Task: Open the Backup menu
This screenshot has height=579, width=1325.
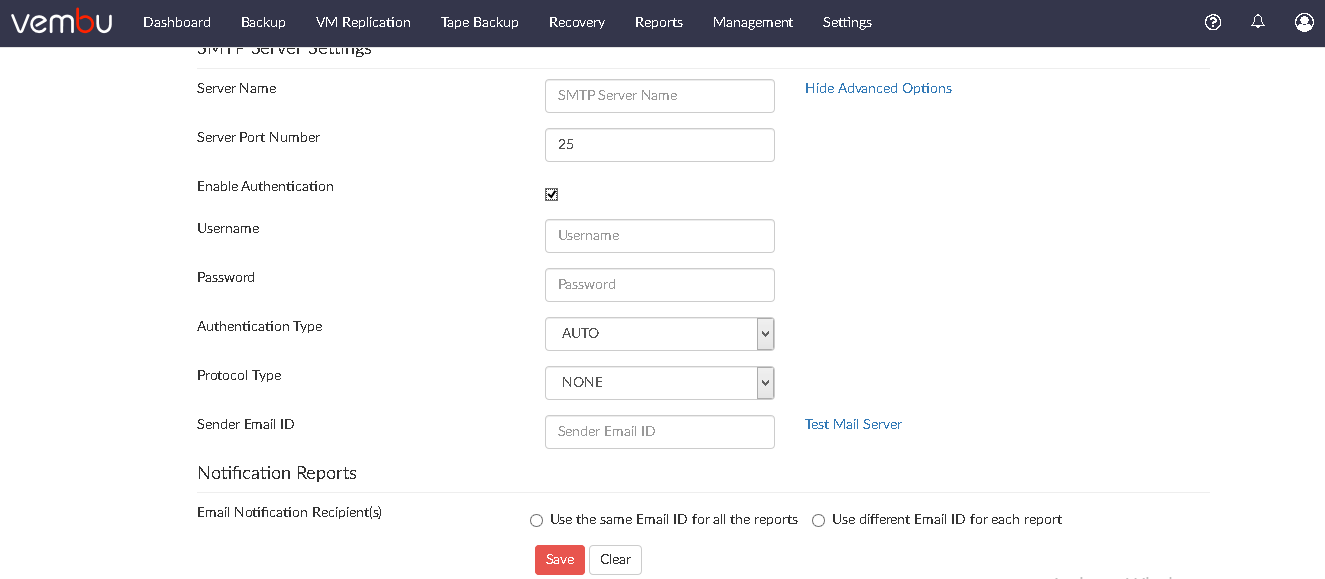Action: coord(263,22)
